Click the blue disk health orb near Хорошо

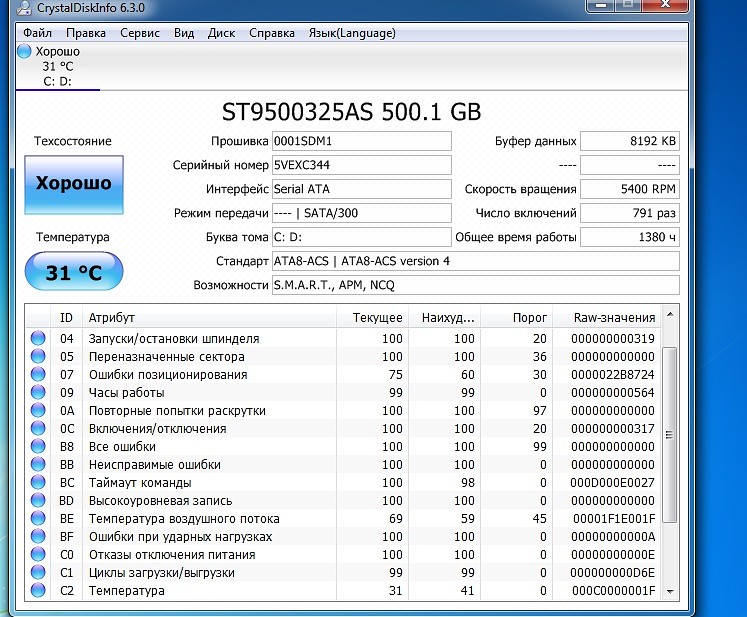pos(24,51)
